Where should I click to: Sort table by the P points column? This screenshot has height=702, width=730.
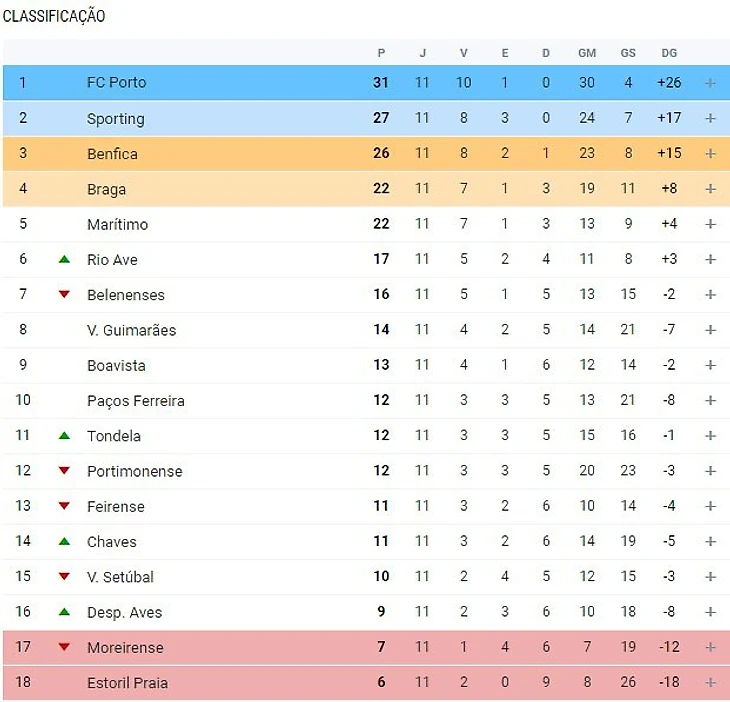pyautogui.click(x=381, y=53)
